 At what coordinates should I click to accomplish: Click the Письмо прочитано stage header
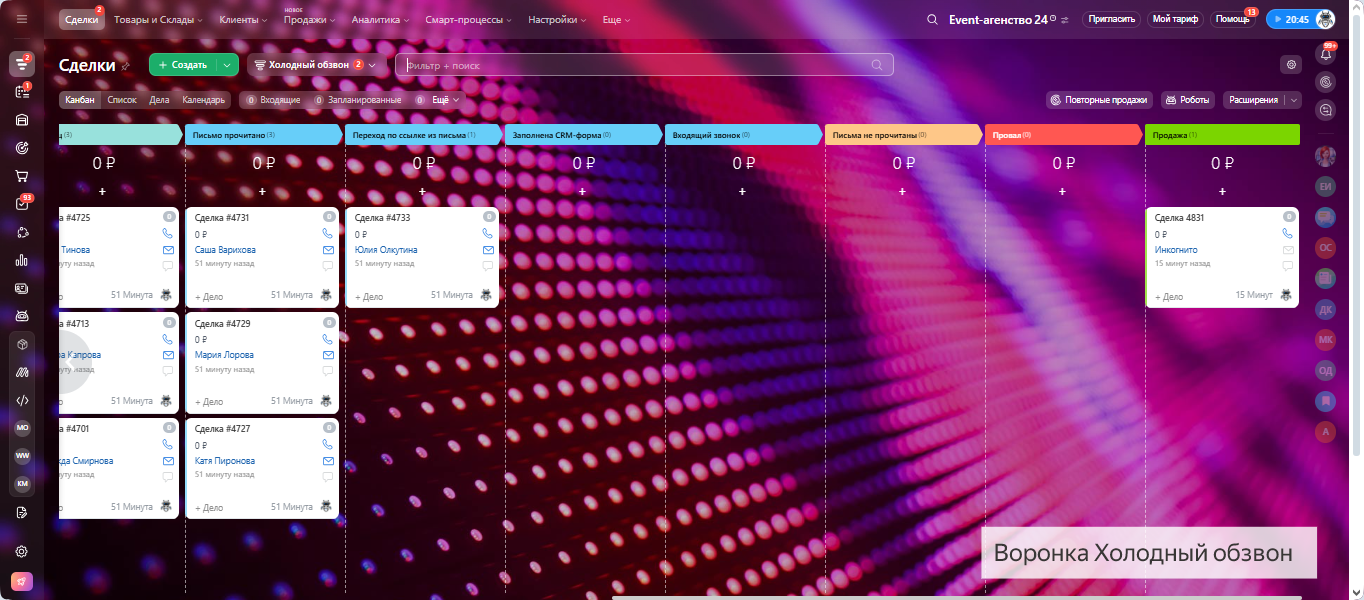pos(263,134)
